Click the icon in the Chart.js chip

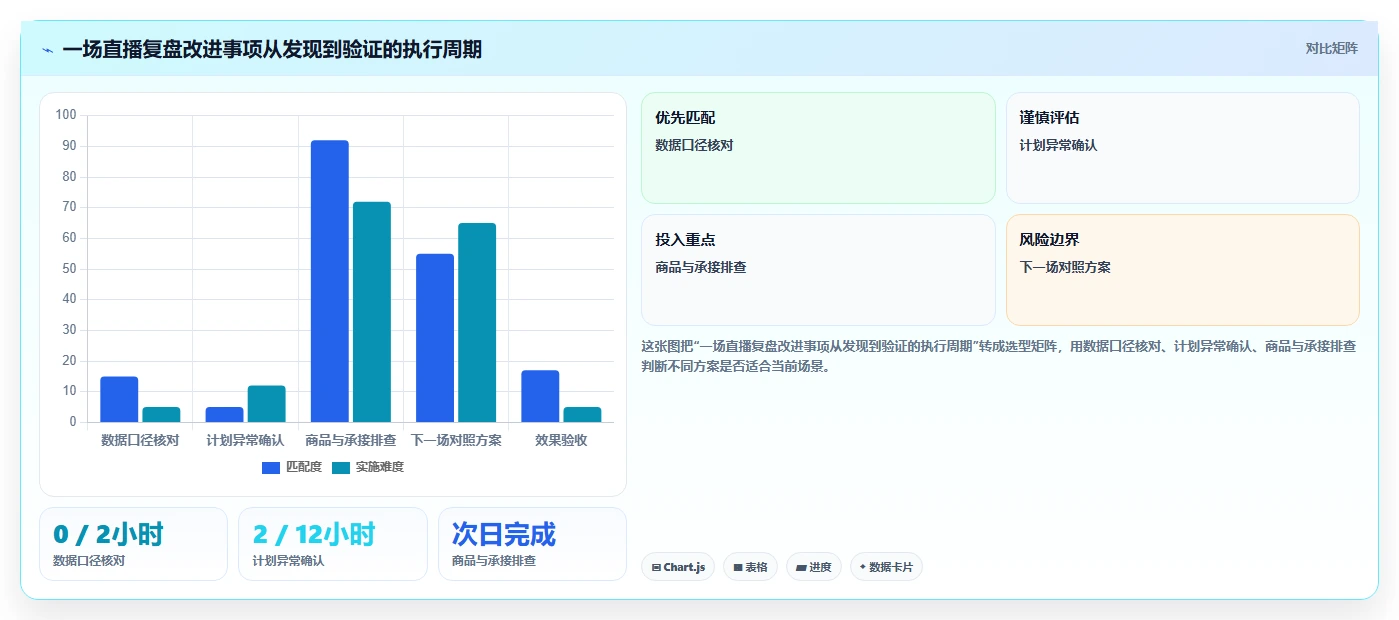click(656, 567)
